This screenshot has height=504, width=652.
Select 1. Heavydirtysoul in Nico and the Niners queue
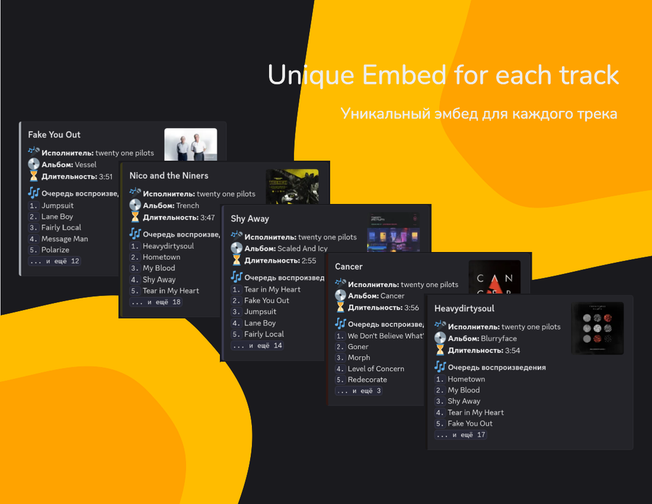tap(162, 246)
